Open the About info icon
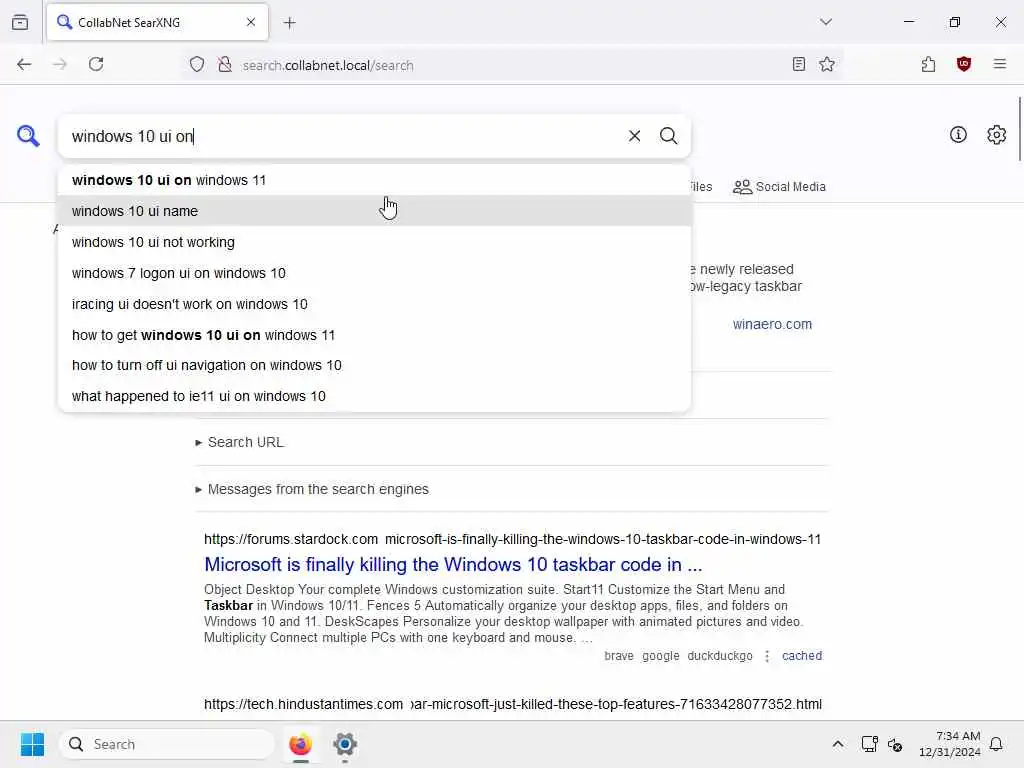 click(958, 135)
